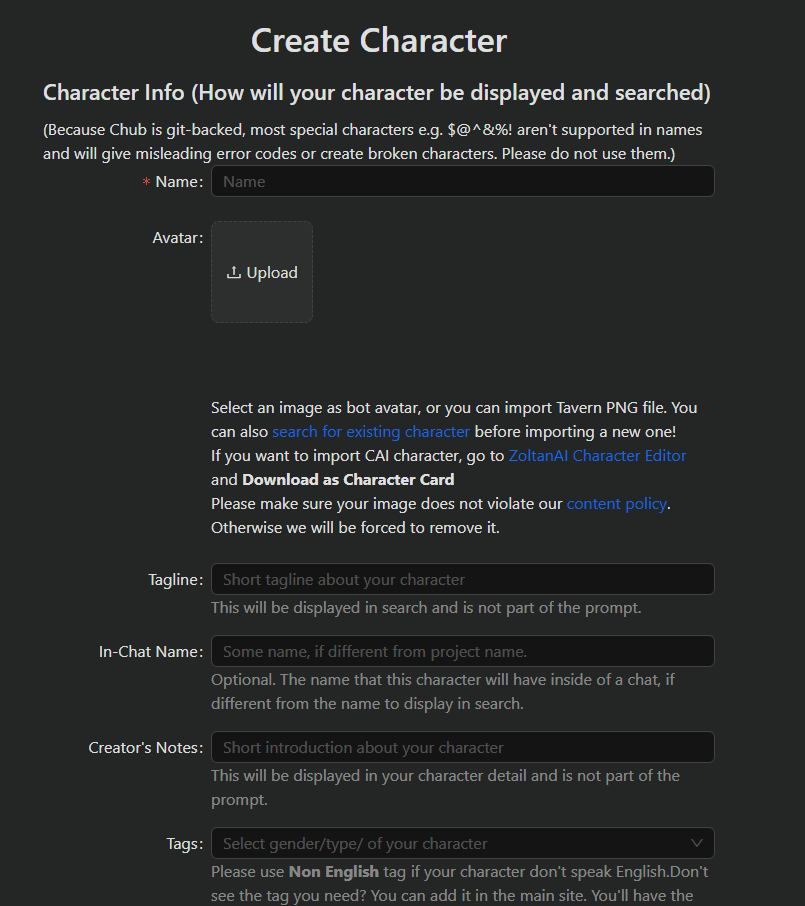The image size is (805, 906).
Task: Click the 'In-Chat Name:' field label
Action: (x=151, y=652)
